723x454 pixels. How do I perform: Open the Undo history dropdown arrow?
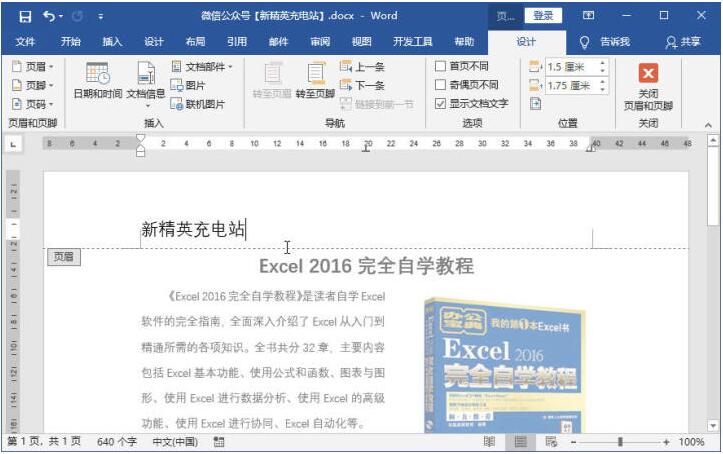(61, 17)
